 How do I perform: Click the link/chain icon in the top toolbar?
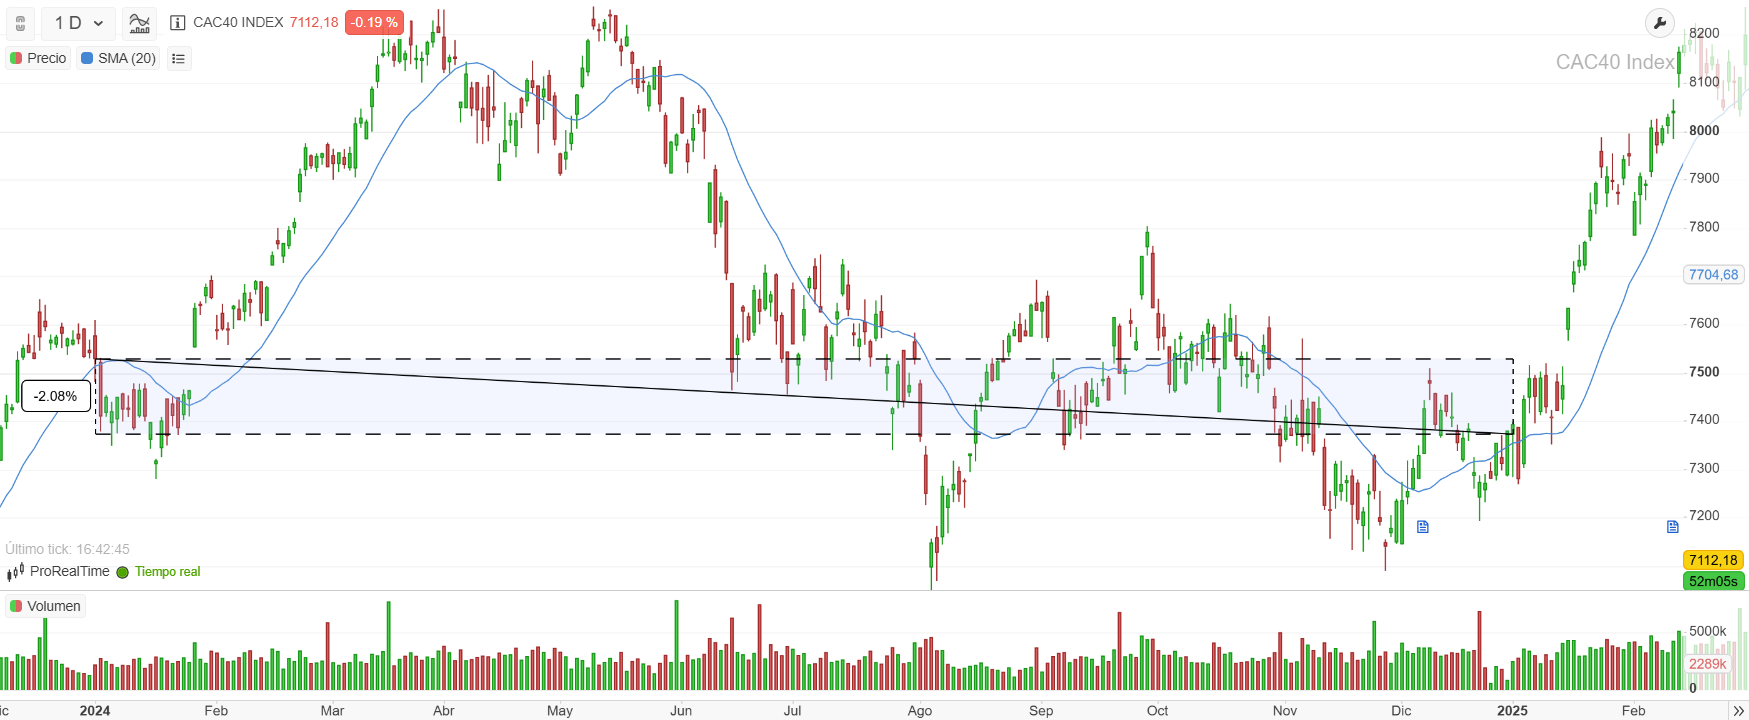point(20,22)
